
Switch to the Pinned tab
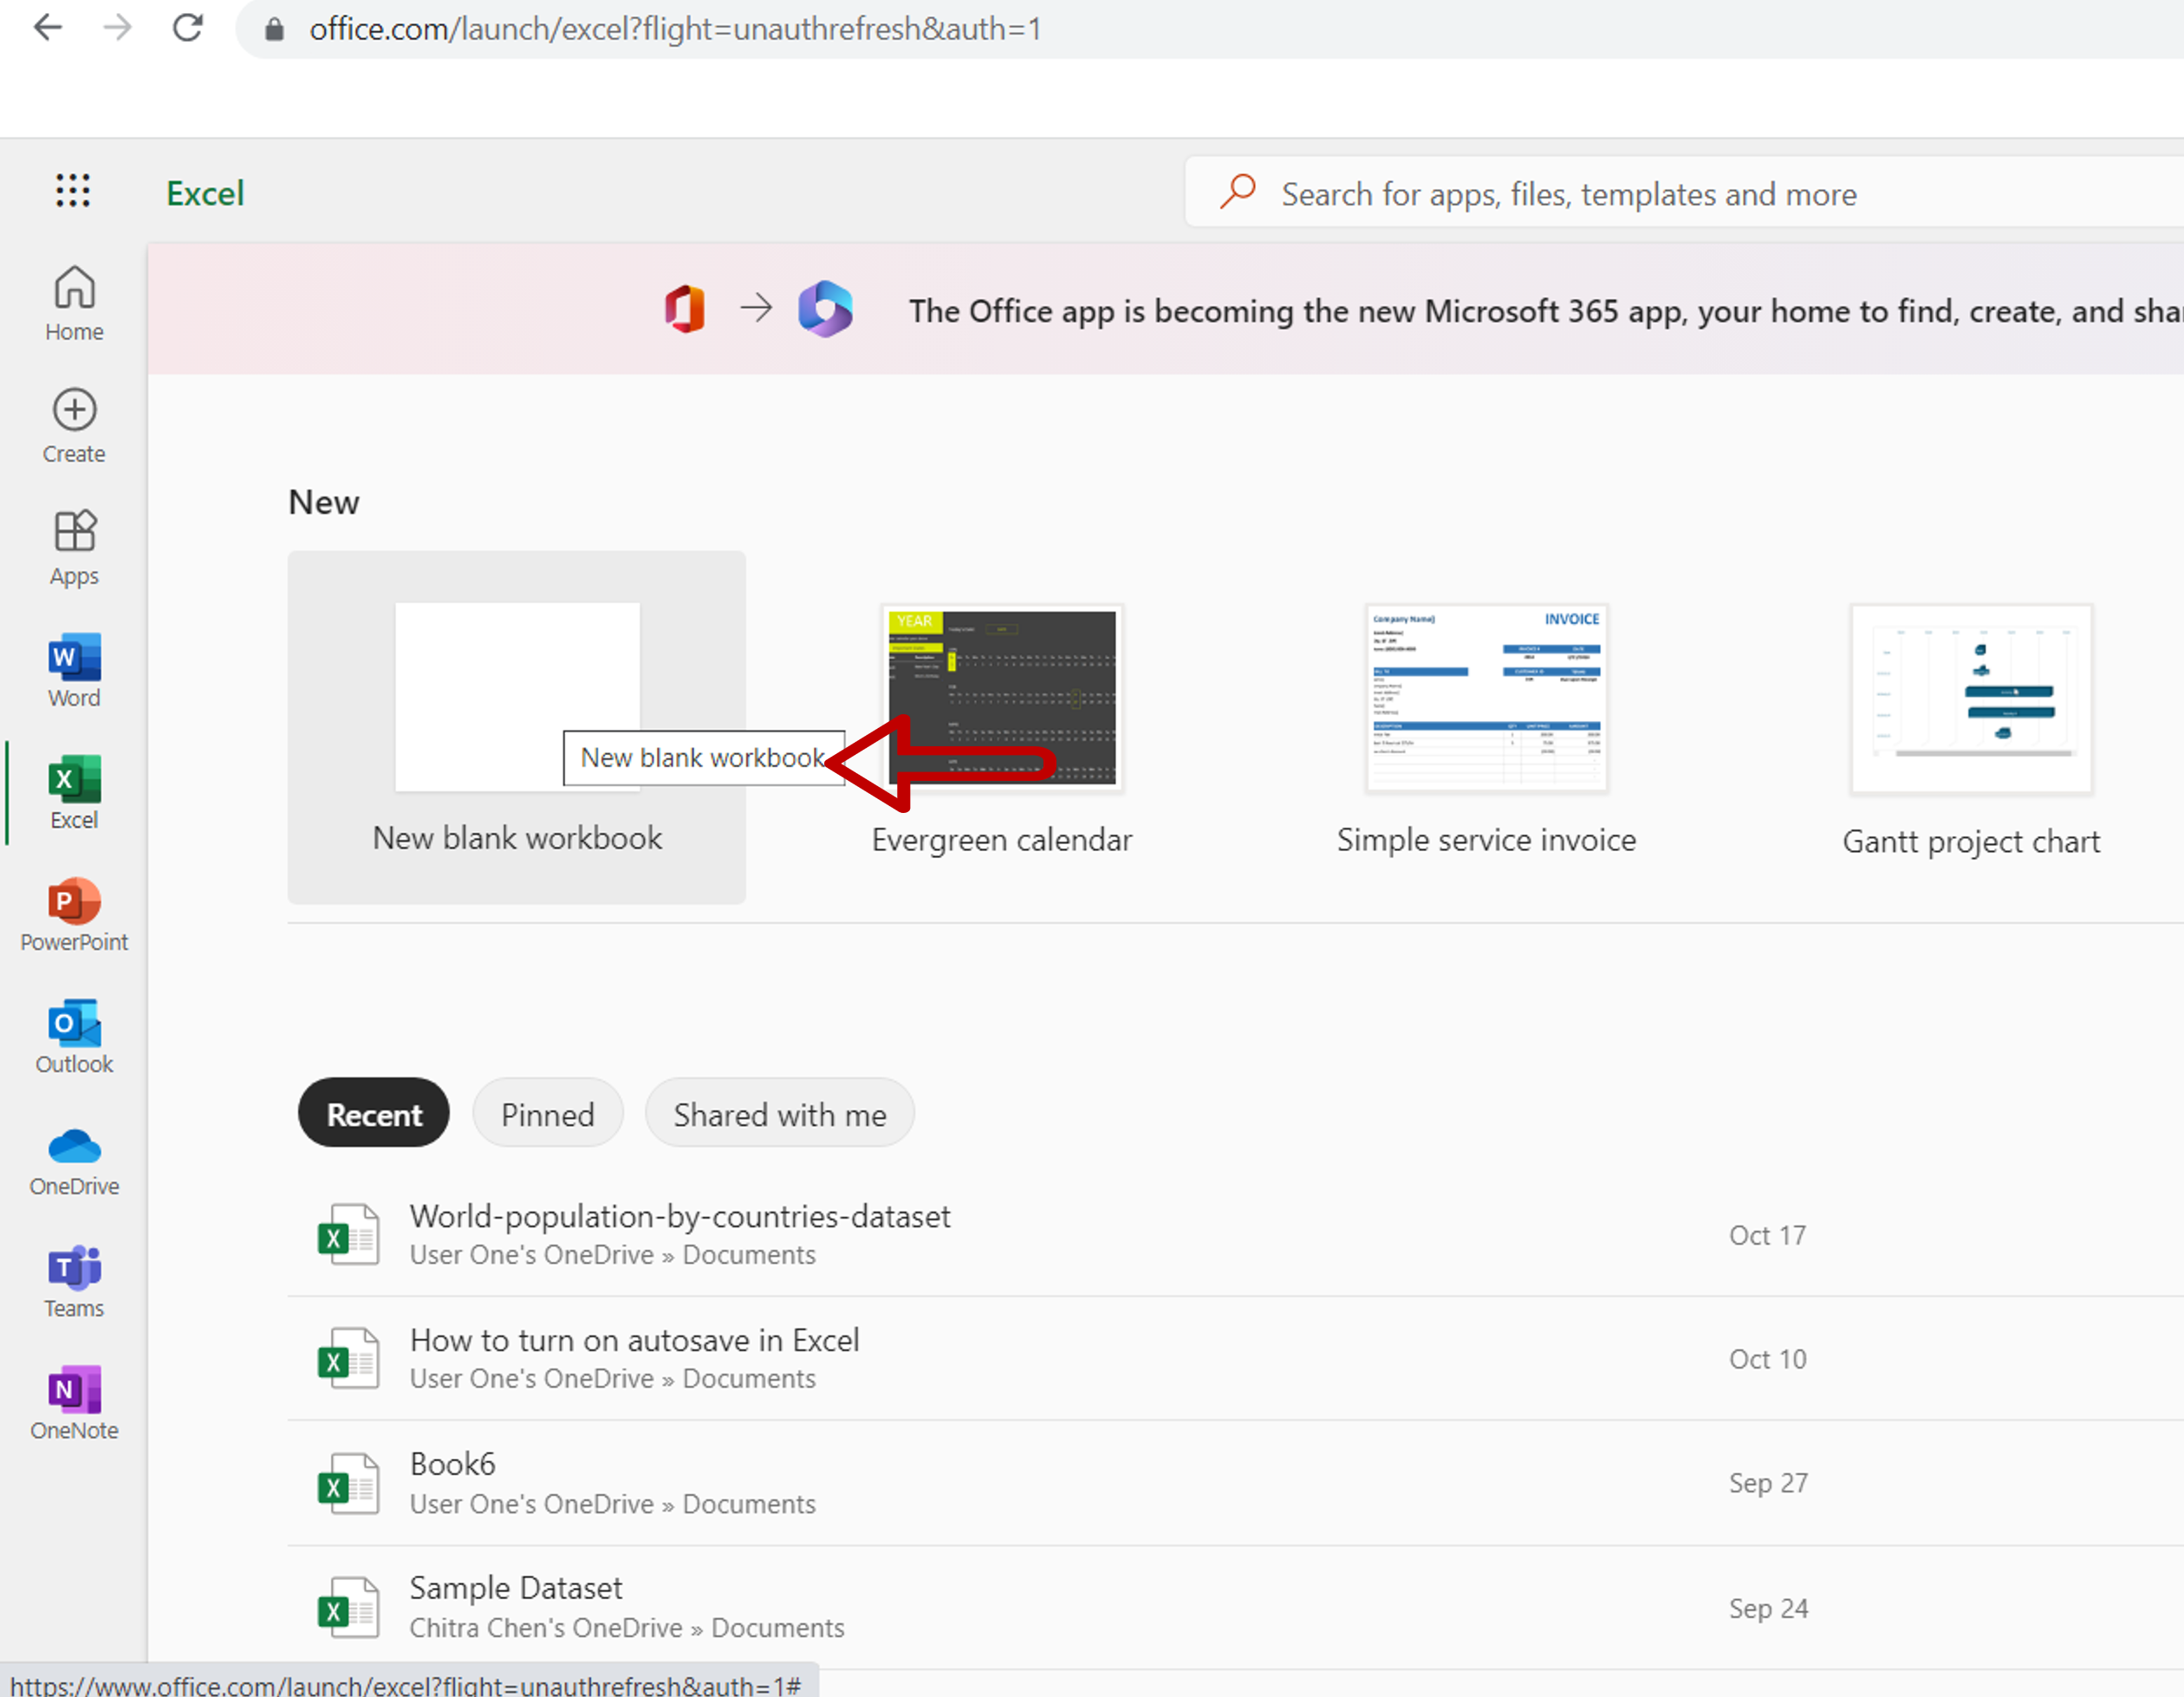click(x=547, y=1114)
